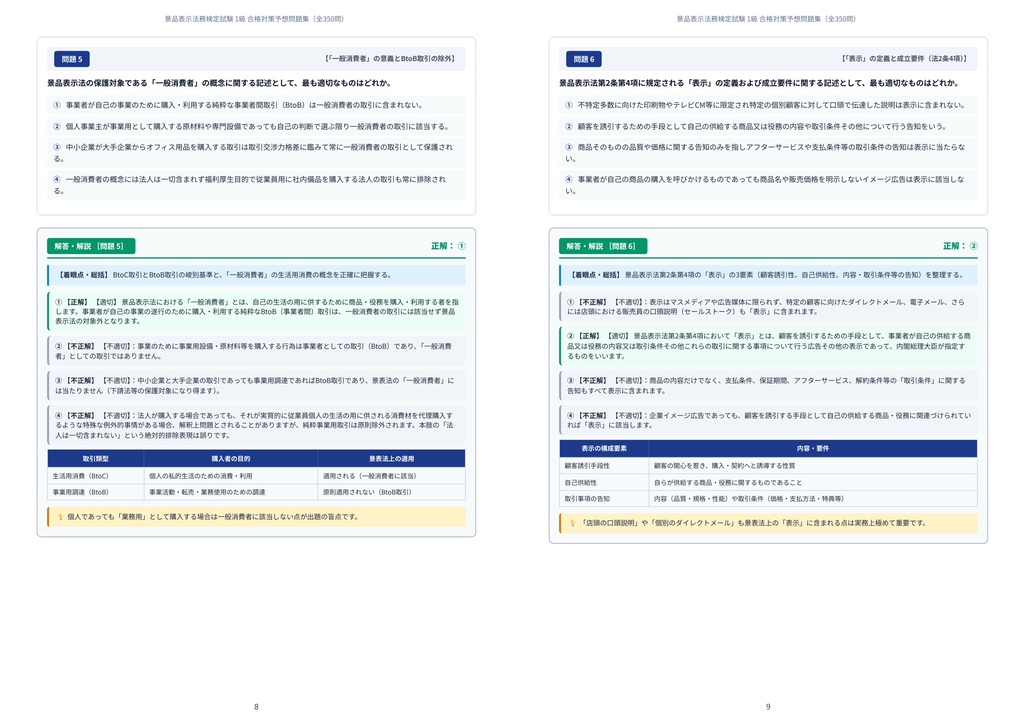Viewport: 1024px width, 724px height.
Task: Click cell 内容(品質・規格・性能)や取引条件
Action: tap(812, 499)
